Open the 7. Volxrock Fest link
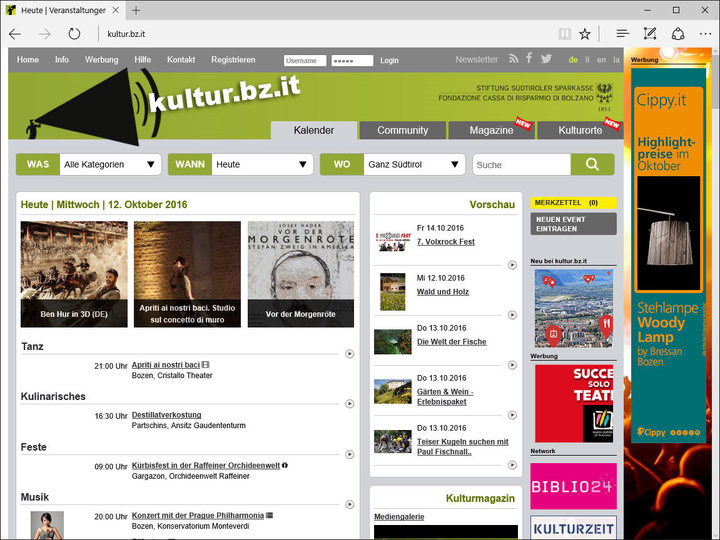 tap(446, 242)
